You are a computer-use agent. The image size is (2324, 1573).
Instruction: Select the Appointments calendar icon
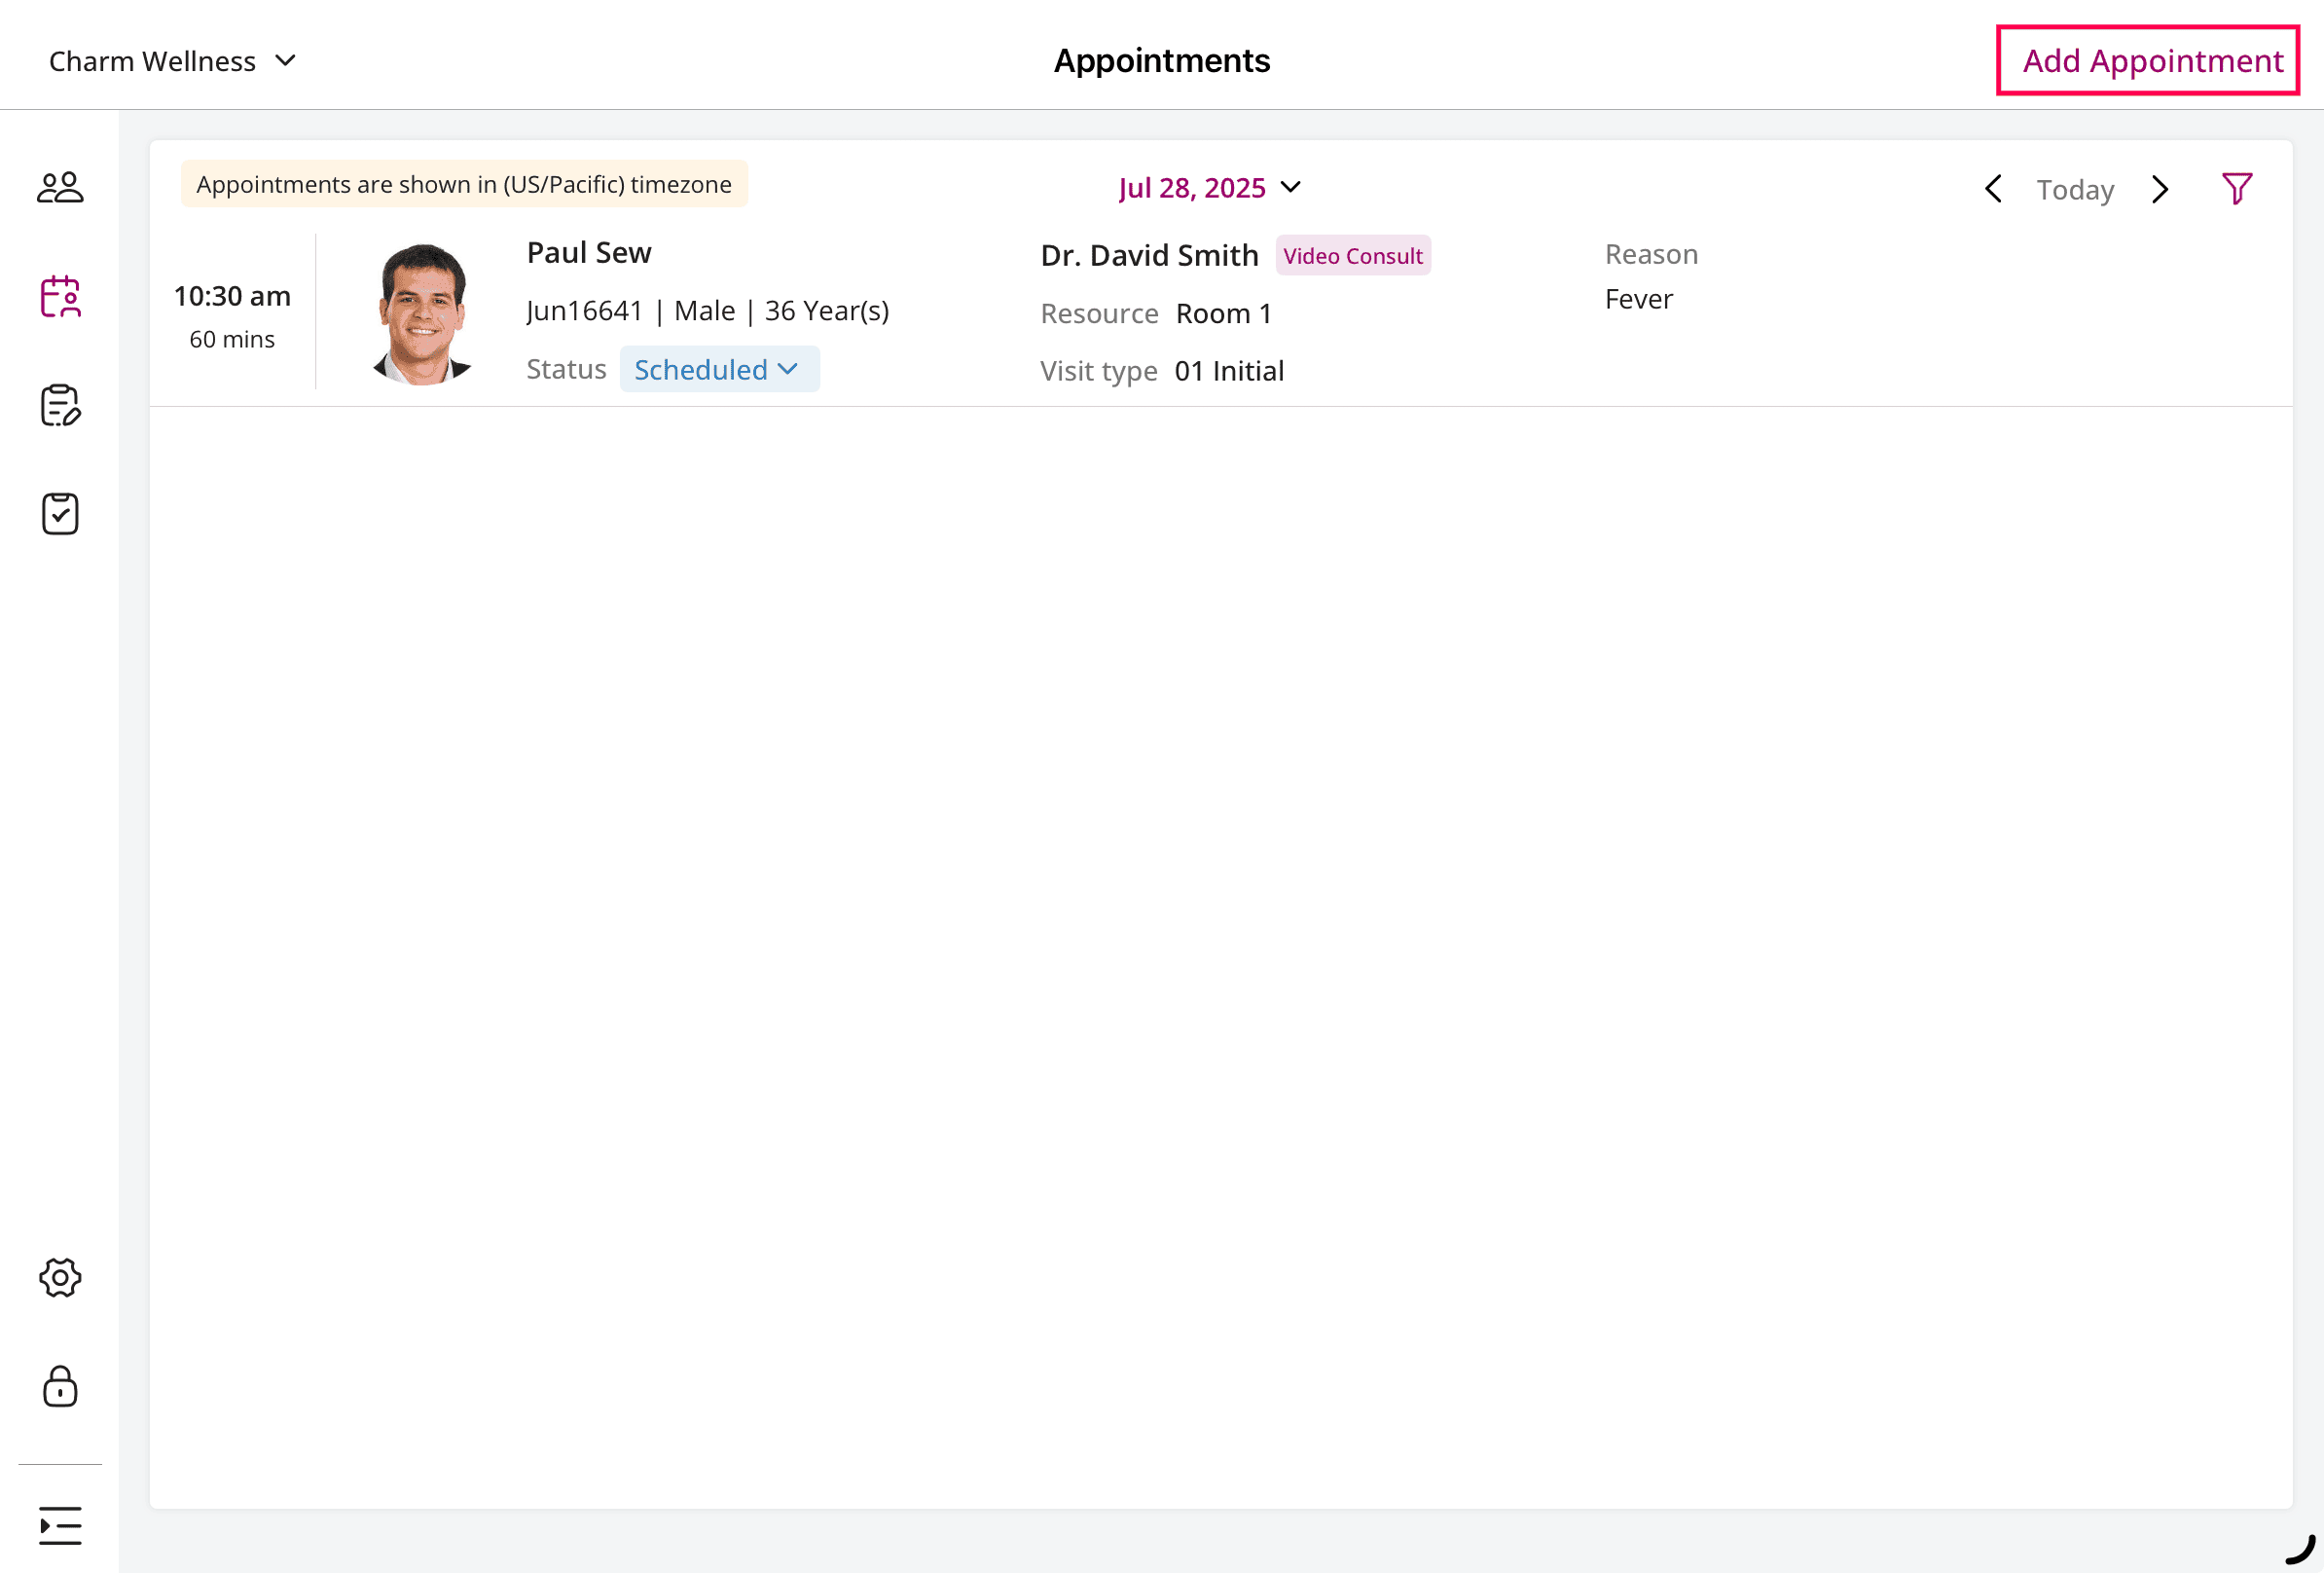click(60, 296)
